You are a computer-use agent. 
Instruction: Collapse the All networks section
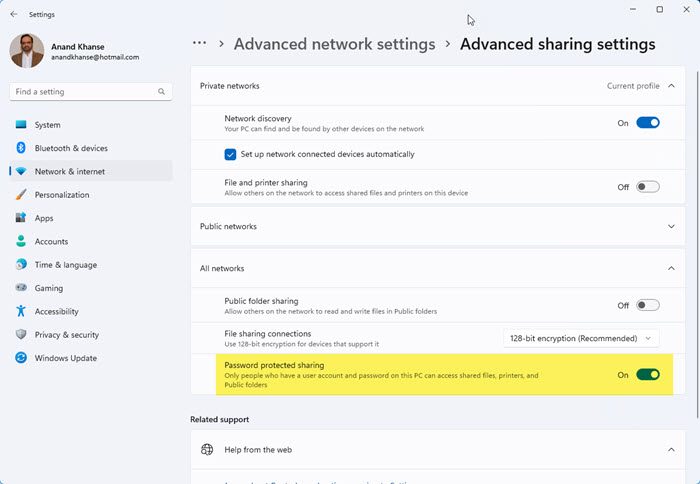pyautogui.click(x=671, y=269)
